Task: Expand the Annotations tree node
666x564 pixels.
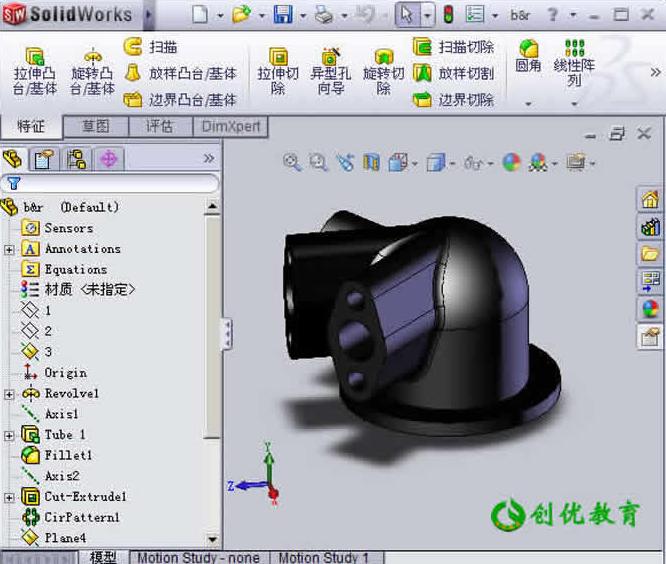Action: (x=9, y=249)
